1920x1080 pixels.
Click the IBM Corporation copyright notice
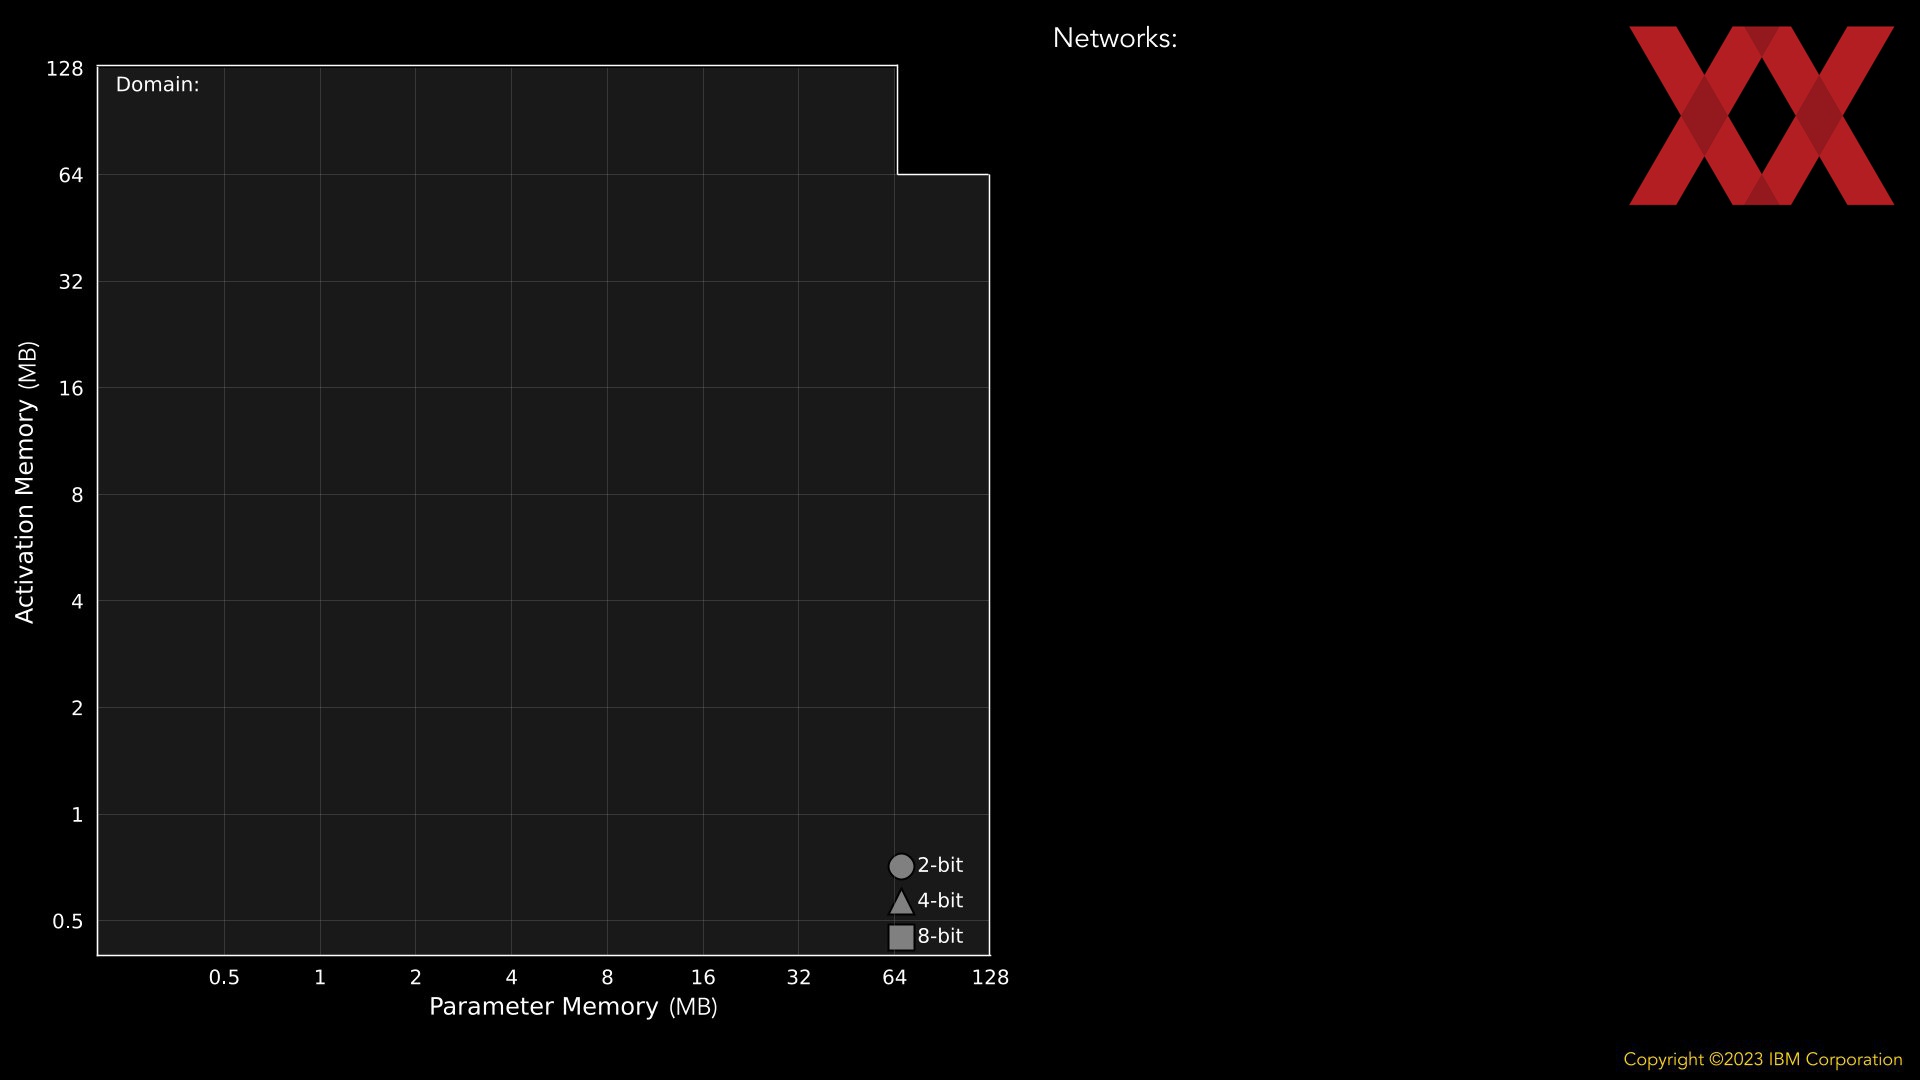(x=1763, y=1059)
